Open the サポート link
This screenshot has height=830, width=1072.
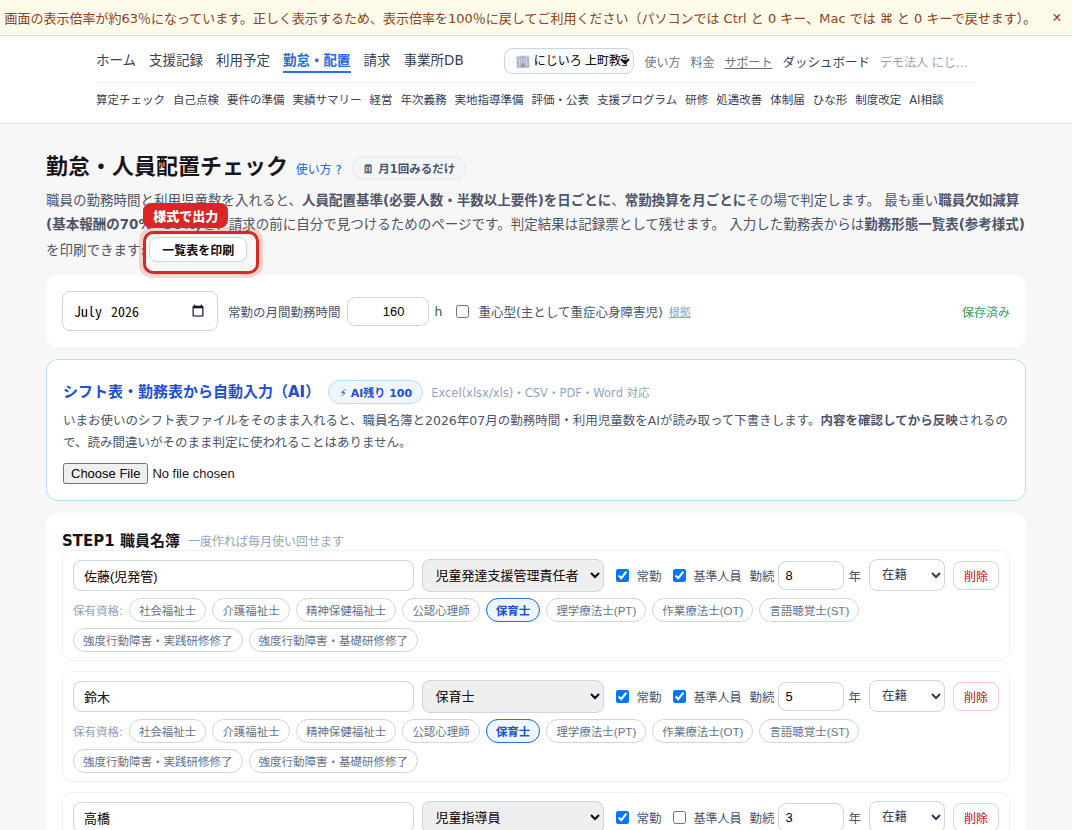point(748,62)
